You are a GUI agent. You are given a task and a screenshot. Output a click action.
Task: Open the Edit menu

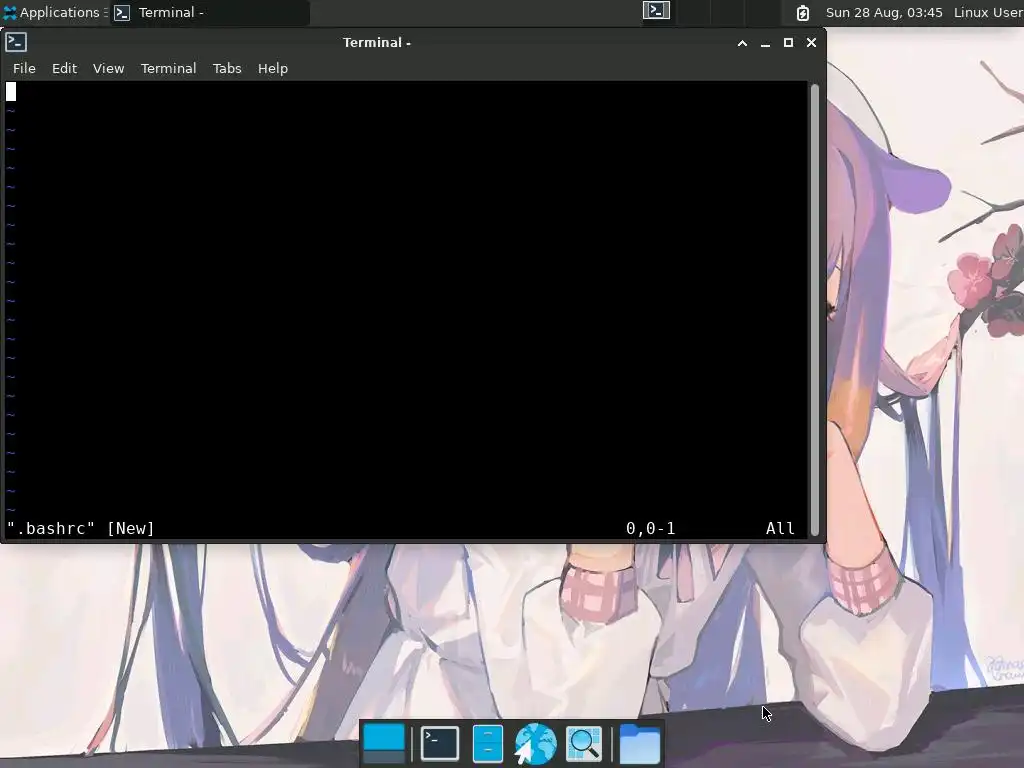(x=65, y=69)
